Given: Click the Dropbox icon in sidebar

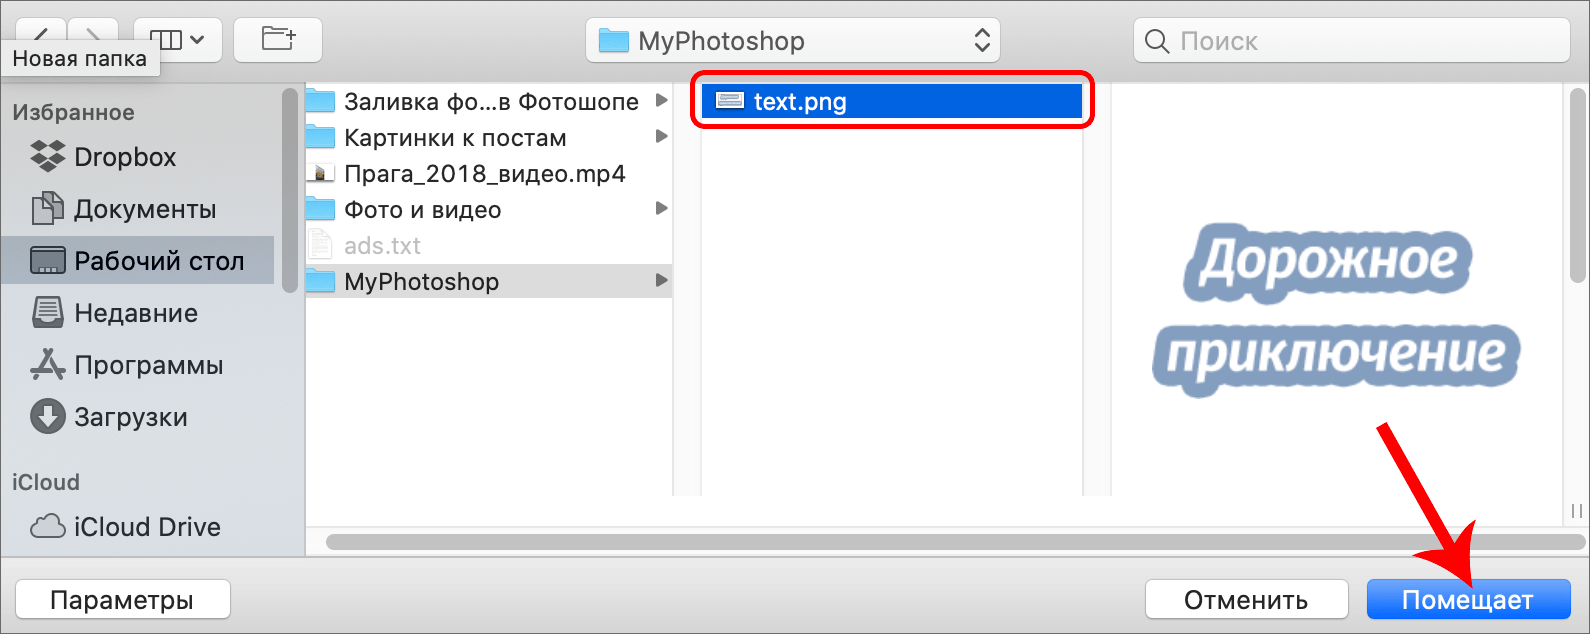Looking at the screenshot, I should click(48, 157).
